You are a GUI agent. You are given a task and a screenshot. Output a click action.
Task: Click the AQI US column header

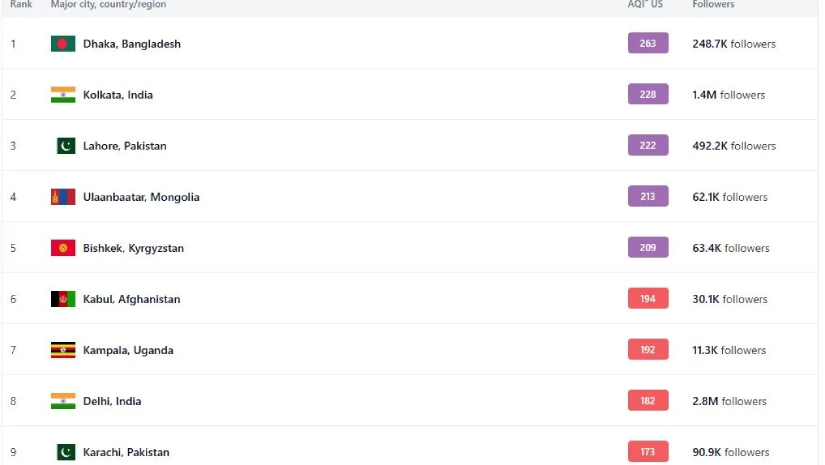coord(645,5)
